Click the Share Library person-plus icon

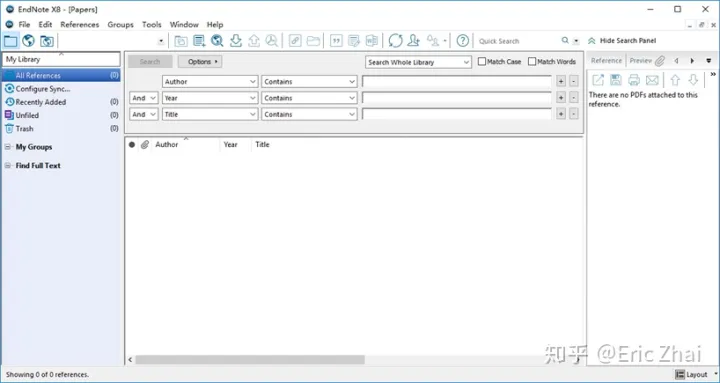pos(413,41)
